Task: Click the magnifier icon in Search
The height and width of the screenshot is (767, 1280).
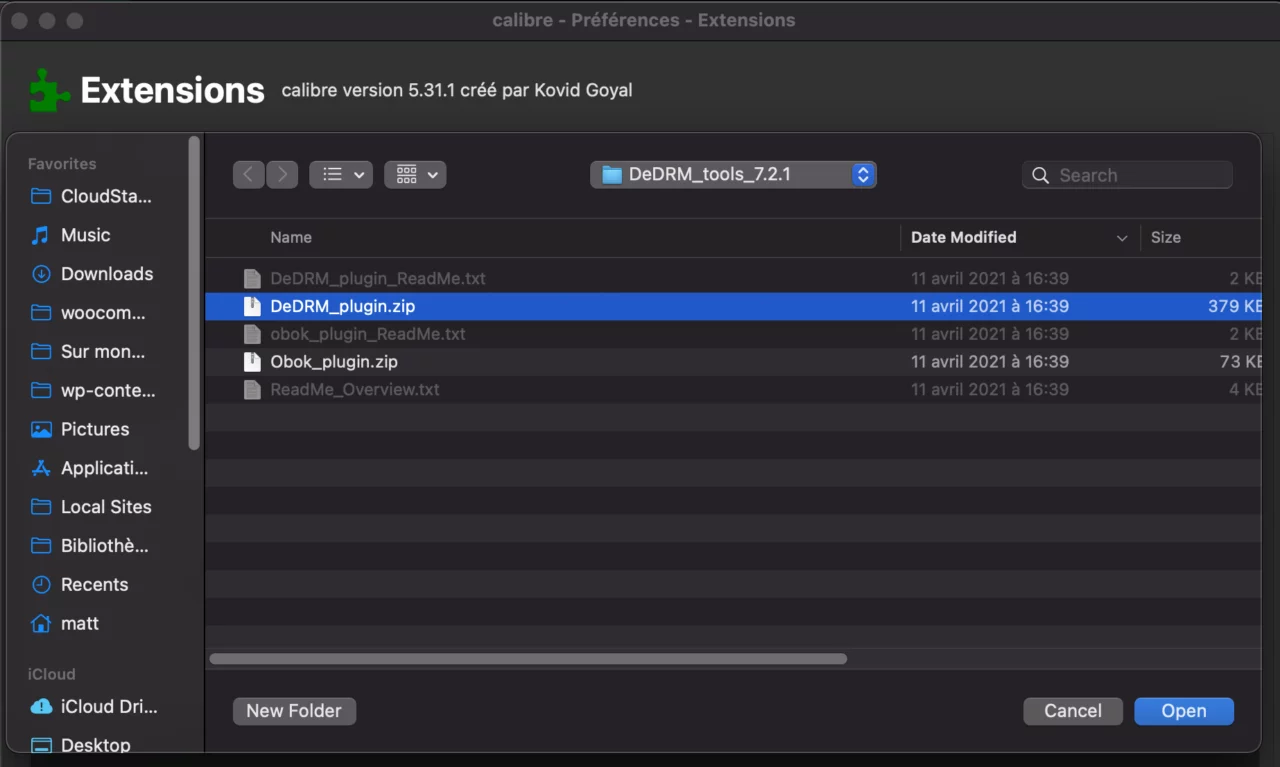Action: tap(1041, 175)
